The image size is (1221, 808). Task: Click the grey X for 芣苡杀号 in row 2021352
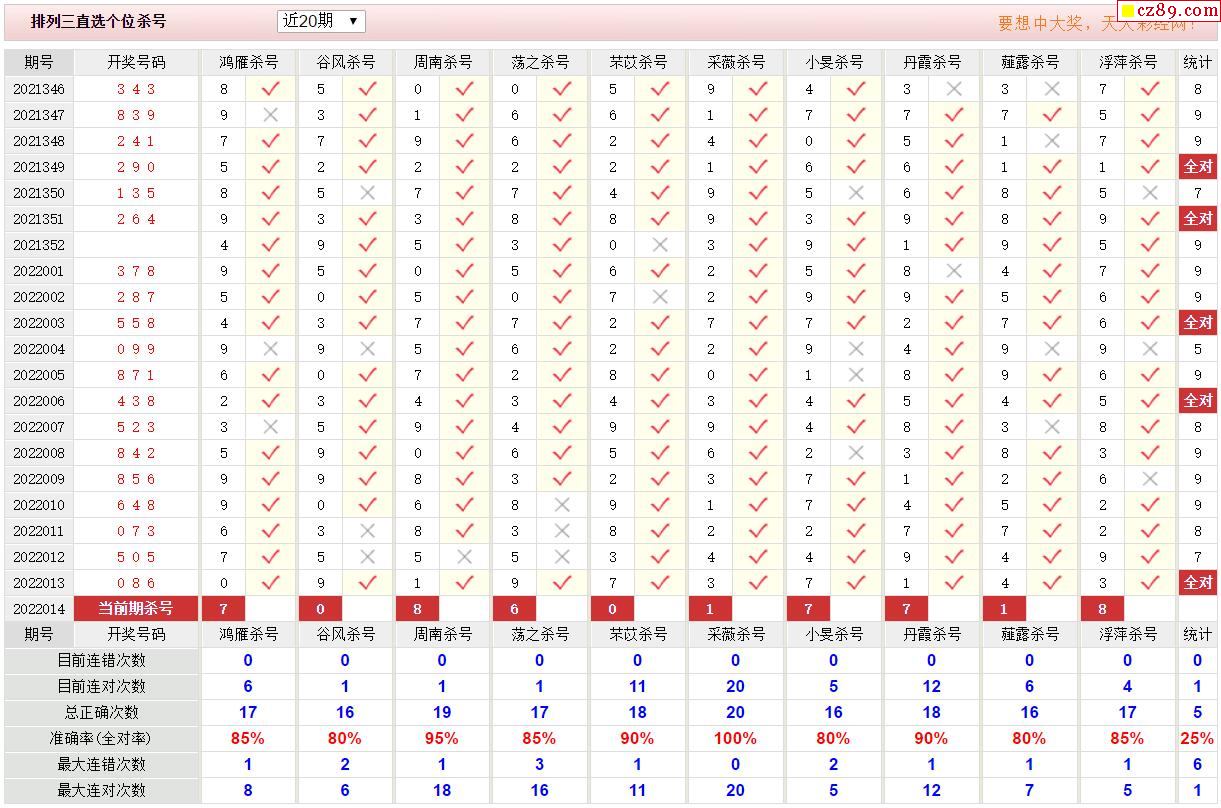[x=660, y=245]
